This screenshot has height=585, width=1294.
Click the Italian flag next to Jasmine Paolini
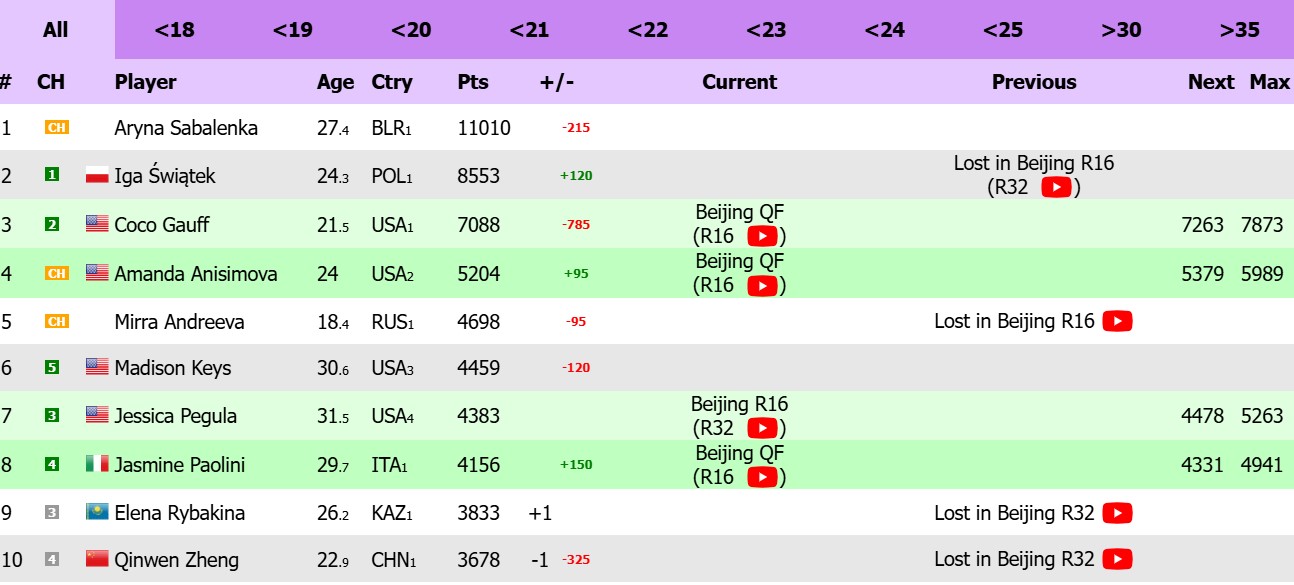point(97,464)
